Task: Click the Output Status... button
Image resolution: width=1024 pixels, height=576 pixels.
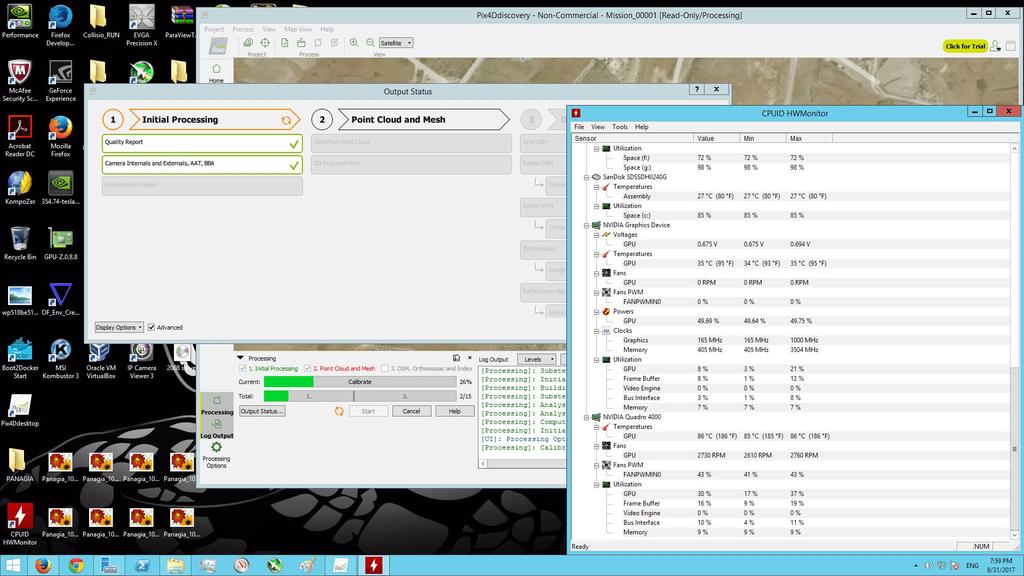Action: pos(262,411)
